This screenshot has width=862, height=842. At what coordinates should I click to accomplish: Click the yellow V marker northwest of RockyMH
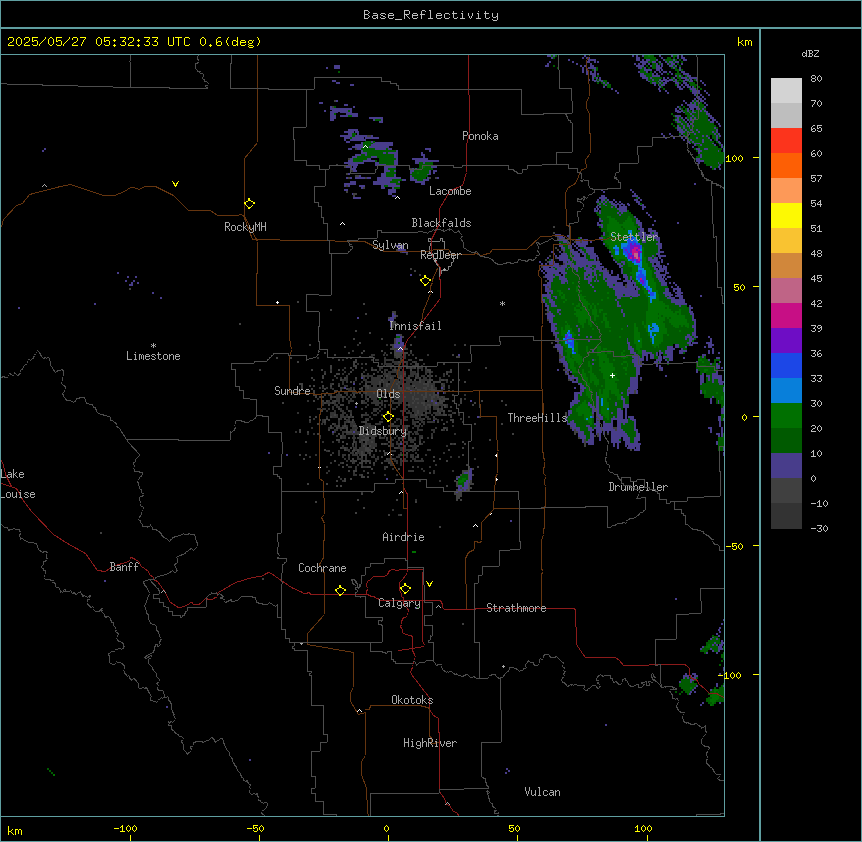click(175, 184)
